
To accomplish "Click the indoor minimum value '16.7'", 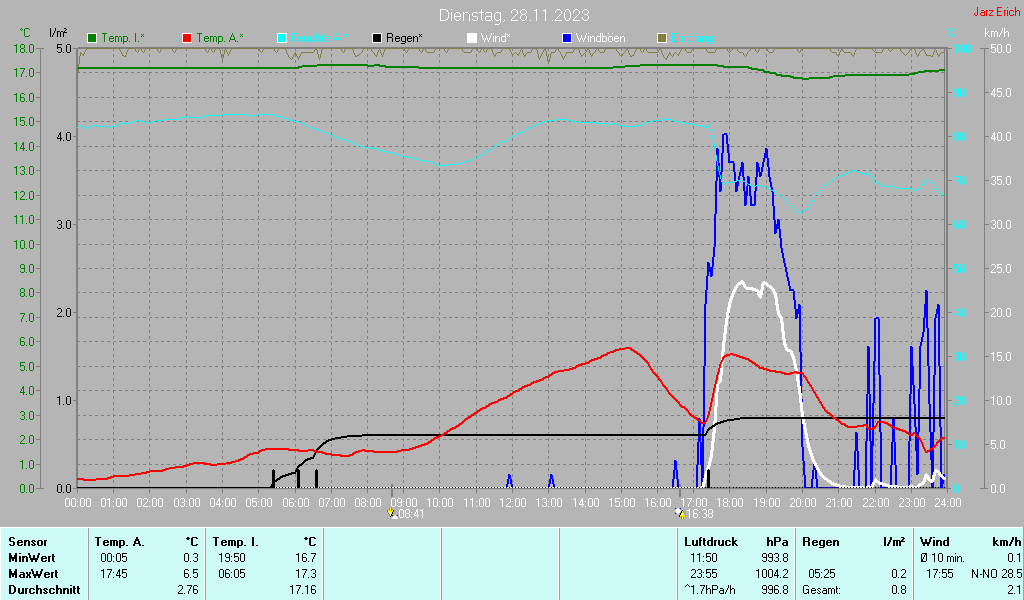I will (306, 558).
